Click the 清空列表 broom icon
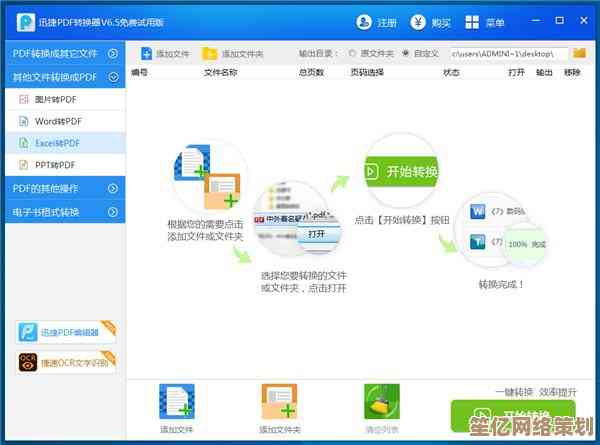600x445 pixels. tap(381, 402)
